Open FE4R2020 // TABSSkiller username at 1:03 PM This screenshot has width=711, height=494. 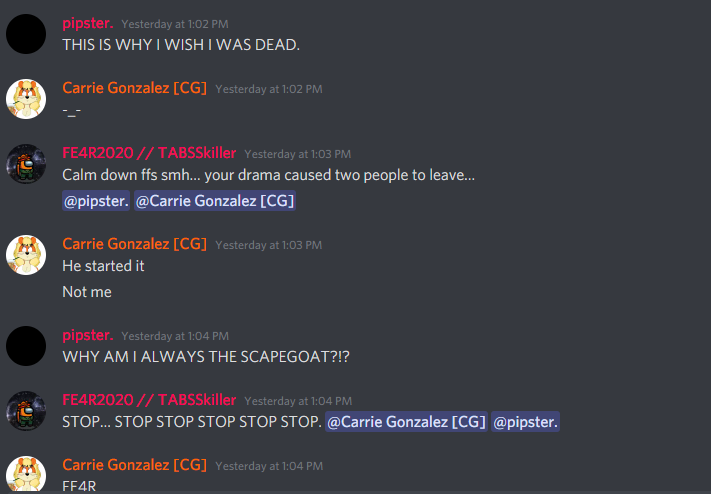click(149, 153)
